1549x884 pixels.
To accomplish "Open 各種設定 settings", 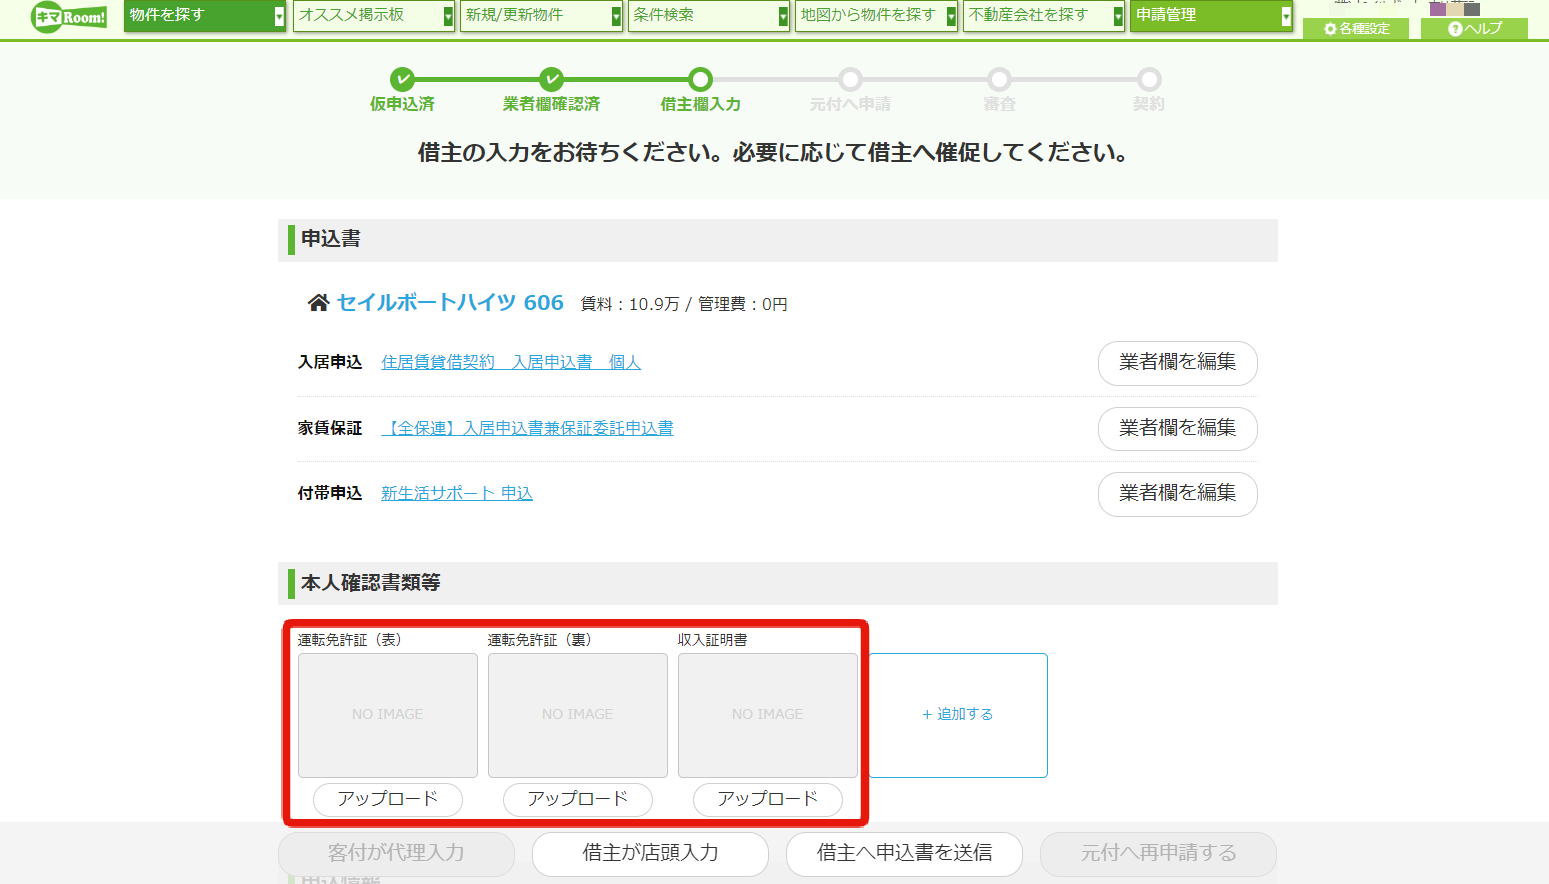I will pos(1356,28).
